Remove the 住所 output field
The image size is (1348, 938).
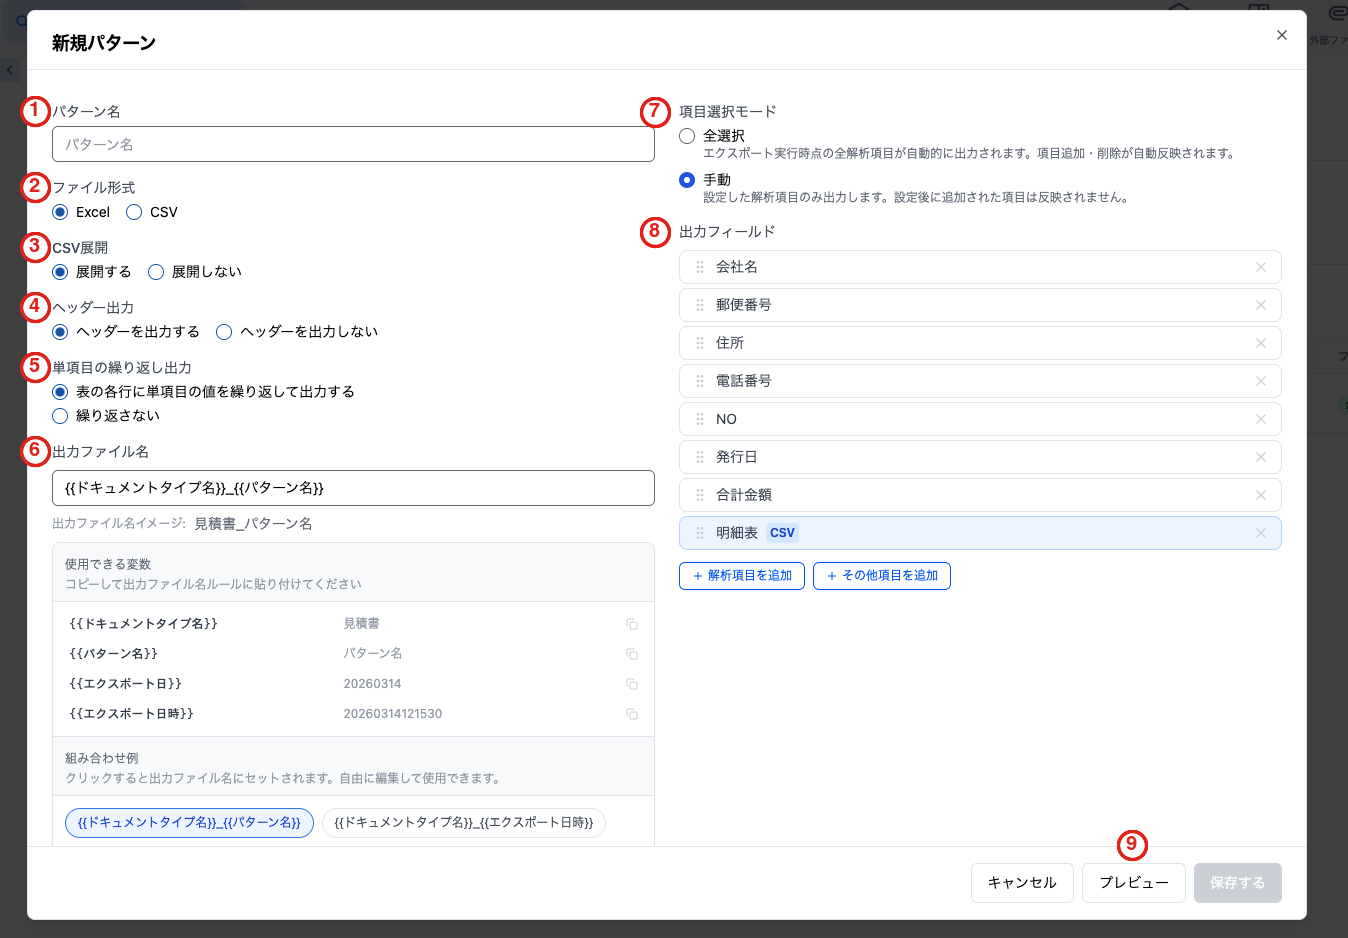[x=1261, y=343]
